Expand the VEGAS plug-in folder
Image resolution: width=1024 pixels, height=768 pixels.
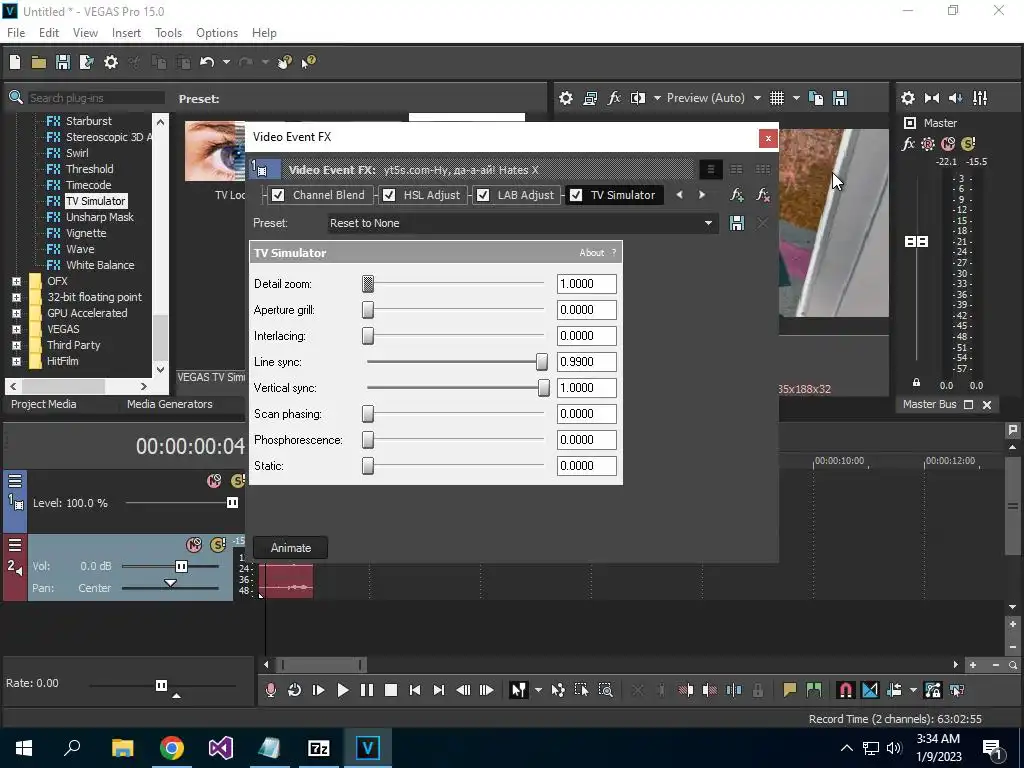tap(16, 329)
